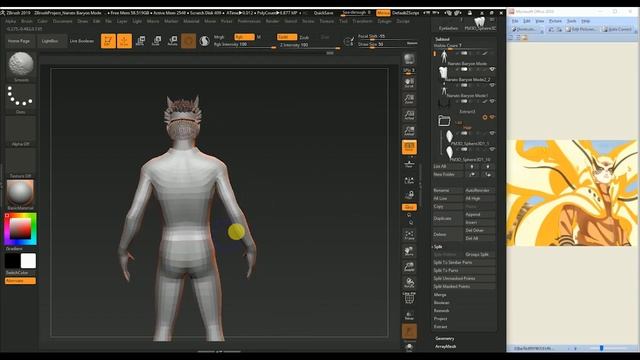Image resolution: width=640 pixels, height=360 pixels.
Task: Toggle the Transp transparency icon
Action: coord(409,315)
